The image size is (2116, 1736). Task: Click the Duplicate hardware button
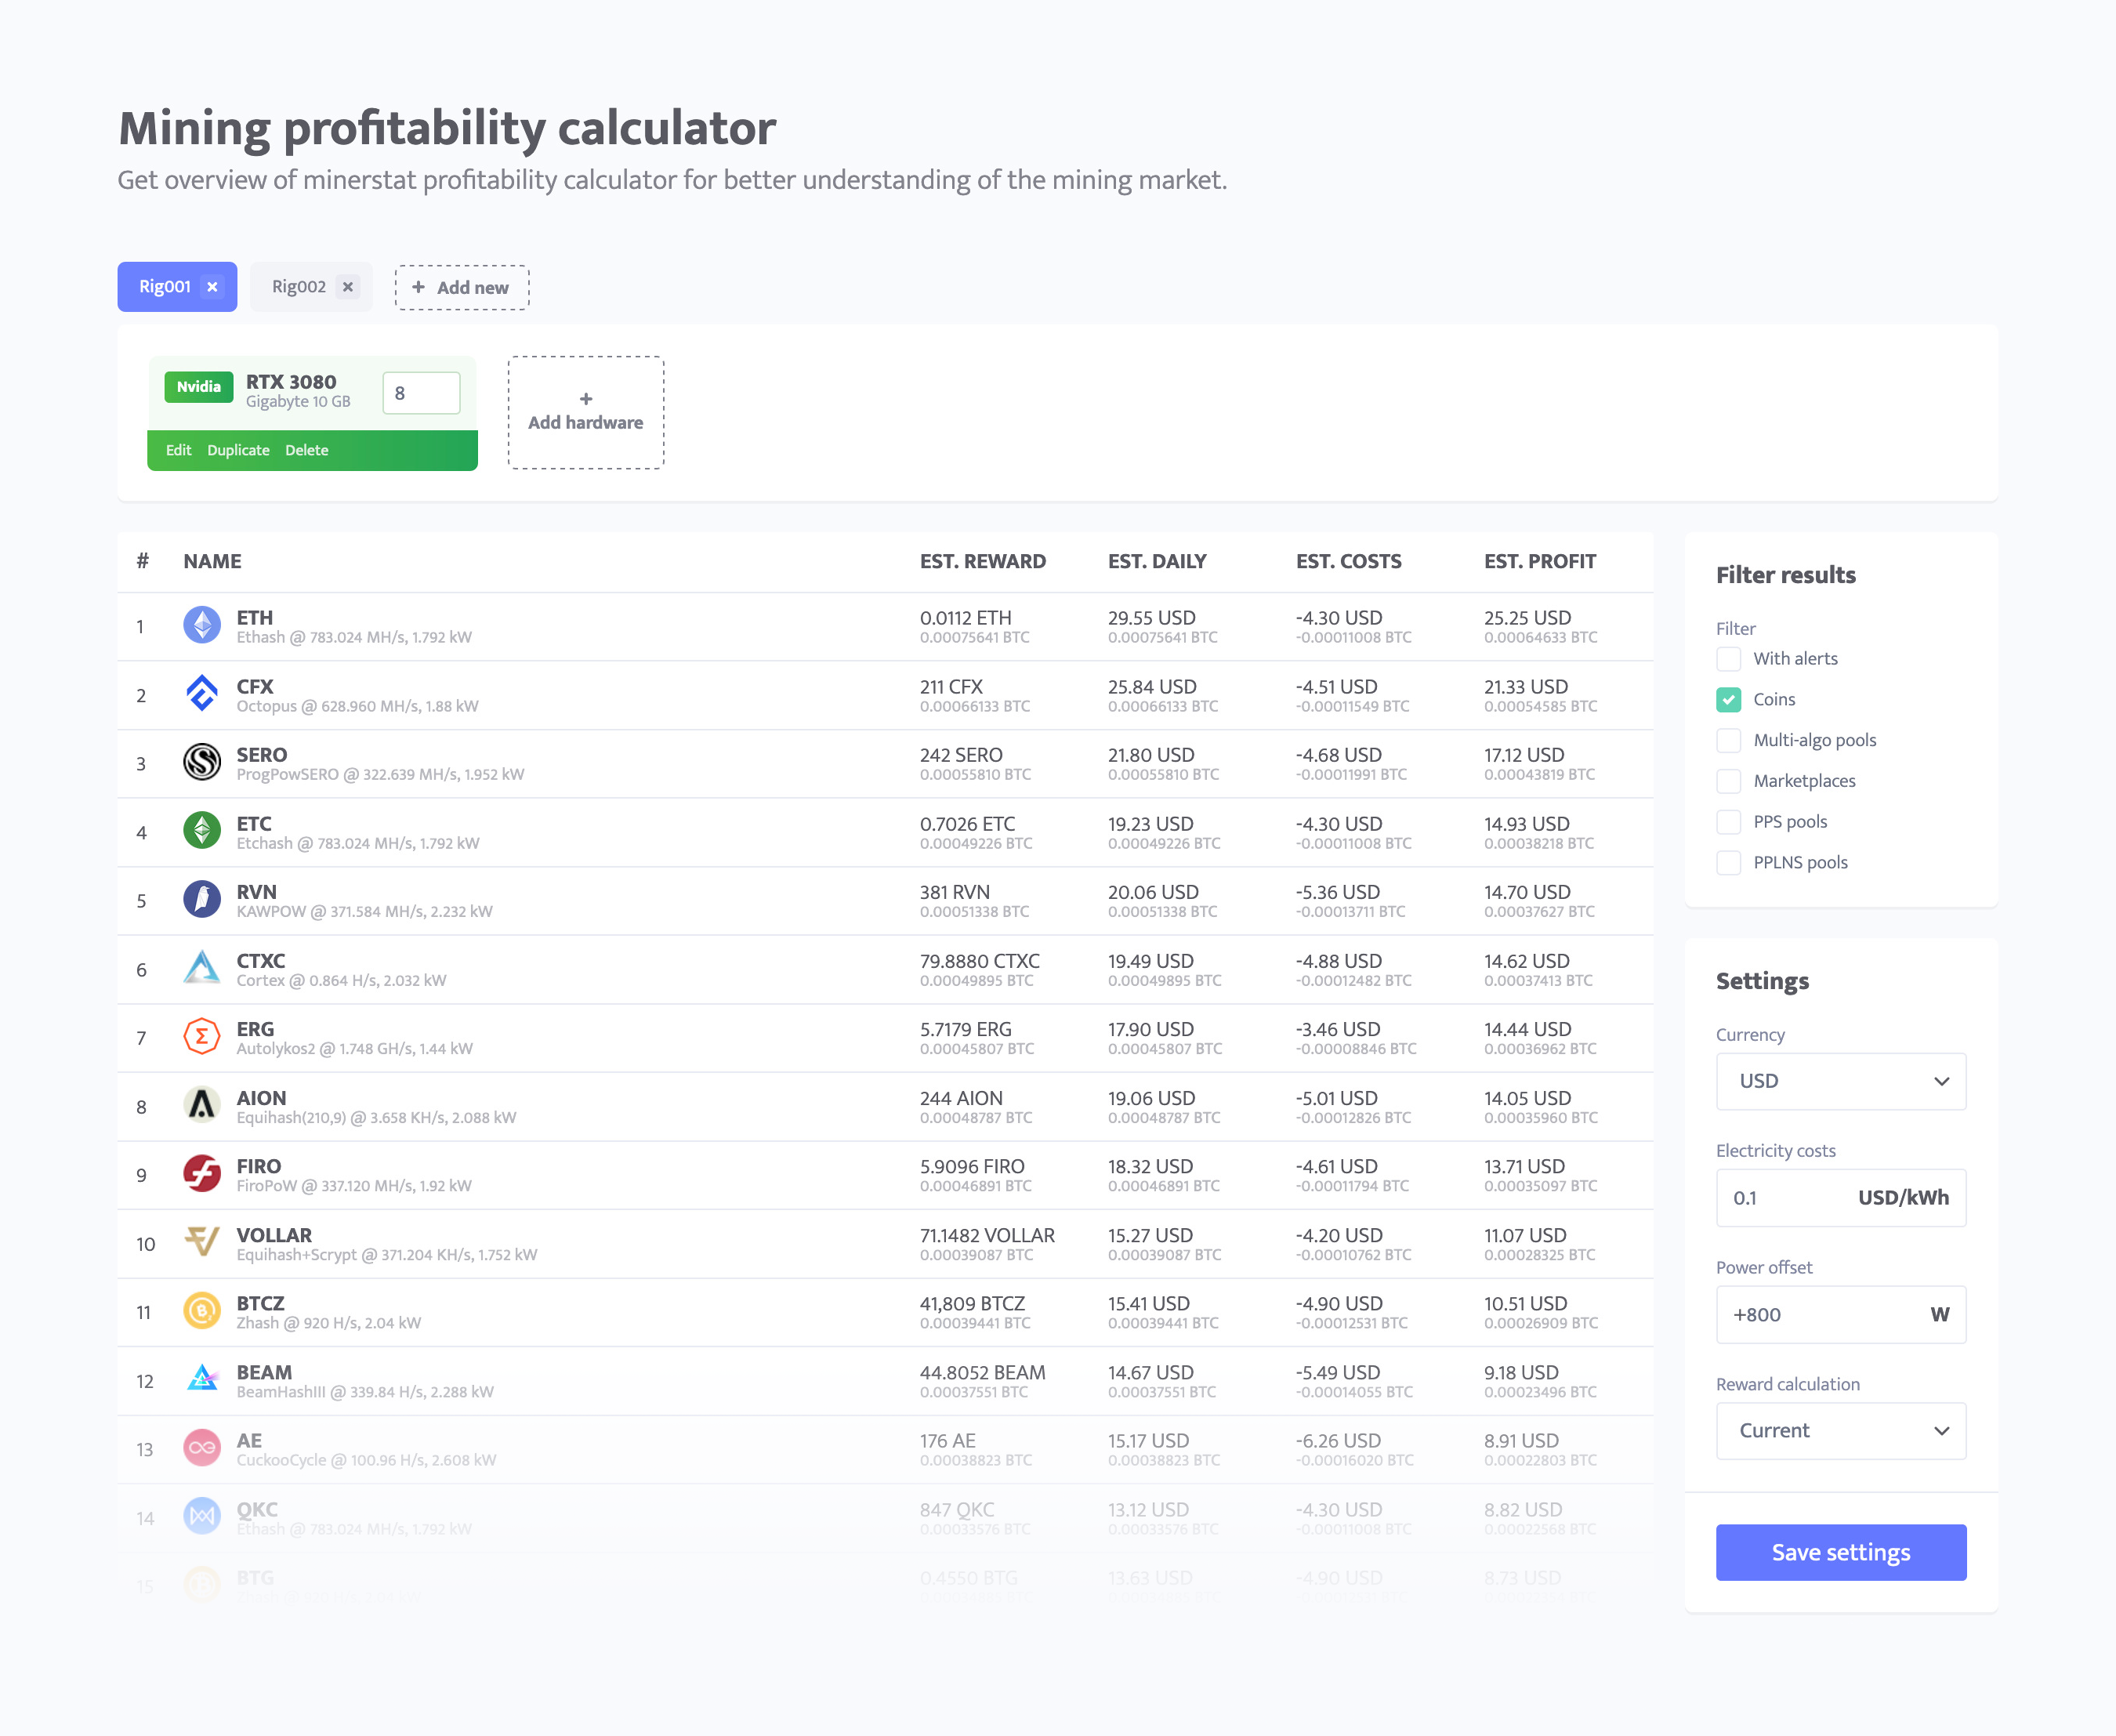[x=237, y=450]
